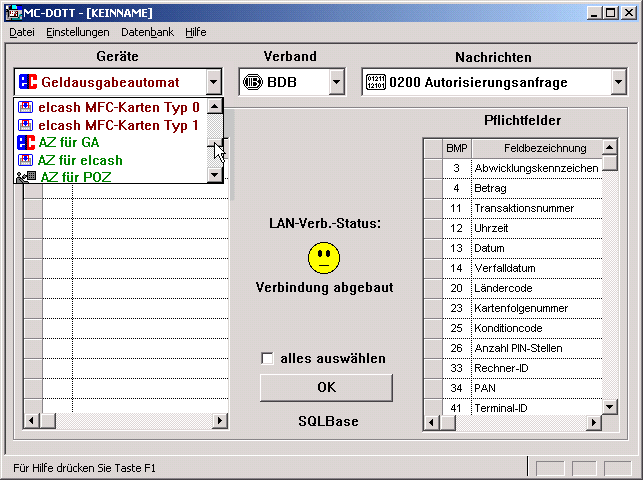Click the EC icon beside Geldausgabeautomat
Image resolution: width=643 pixels, height=480 pixels.
[x=28, y=82]
